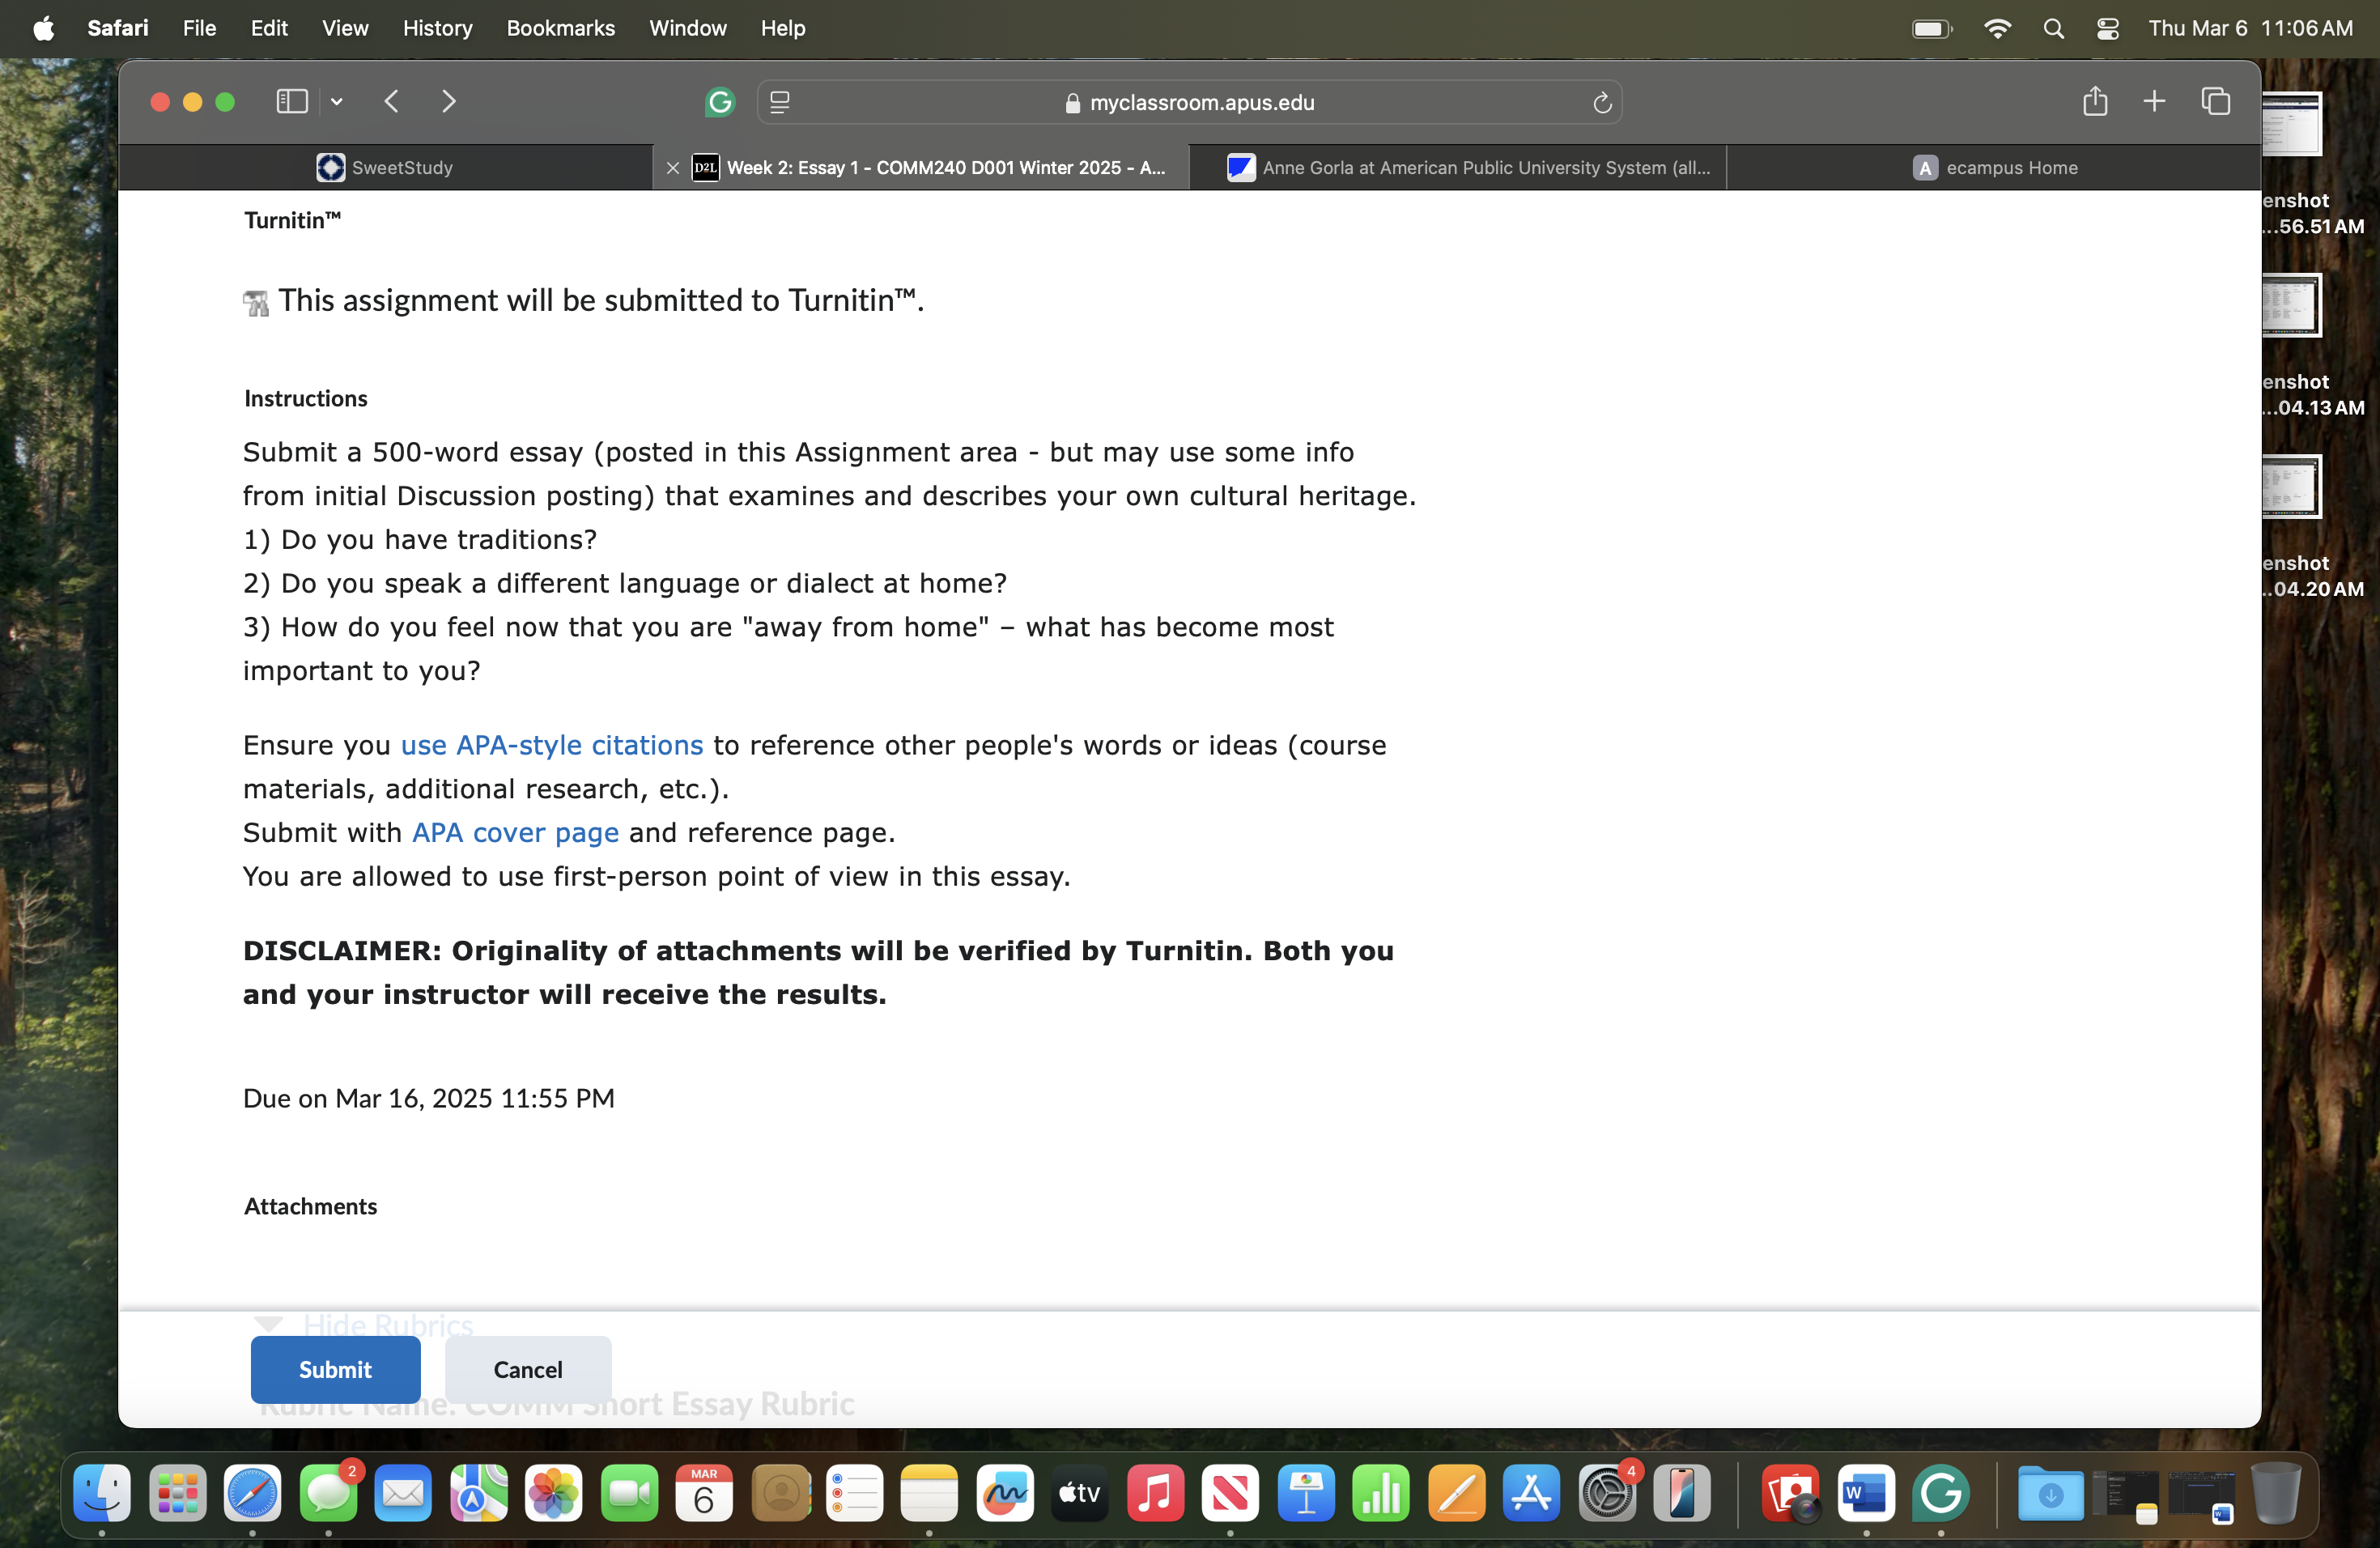Launch FaceTime from the Dock

tap(630, 1494)
